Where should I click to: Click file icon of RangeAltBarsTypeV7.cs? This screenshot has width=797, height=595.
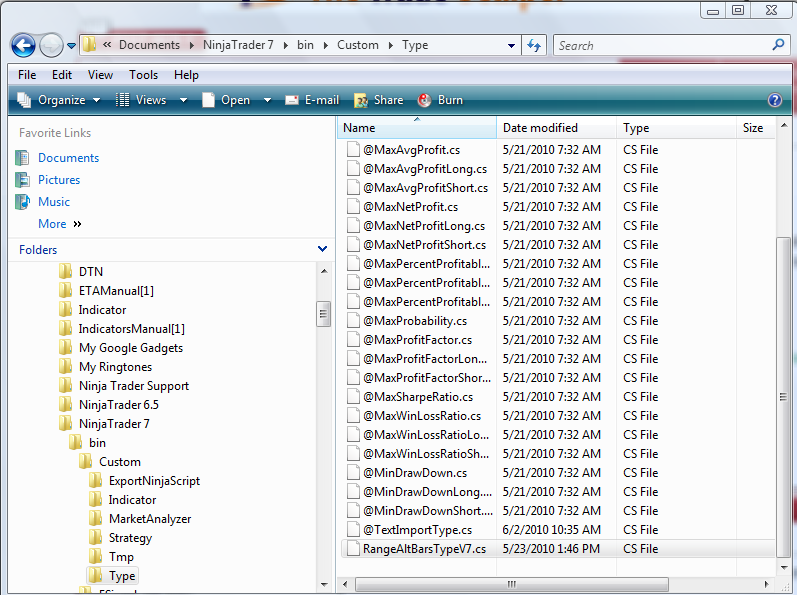click(x=353, y=549)
